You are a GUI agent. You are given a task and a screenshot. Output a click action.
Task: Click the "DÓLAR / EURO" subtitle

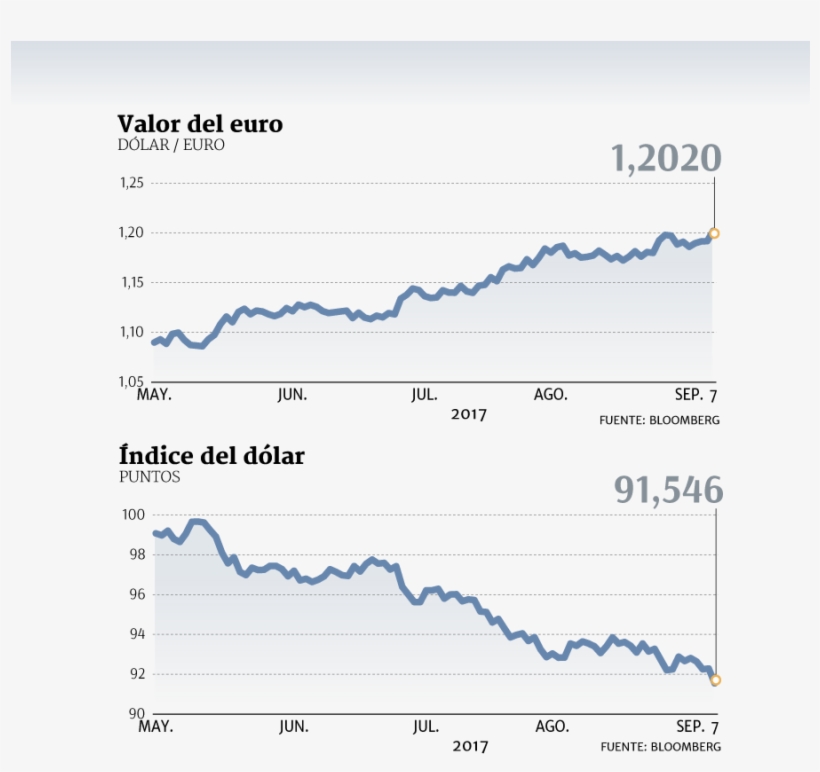click(171, 145)
